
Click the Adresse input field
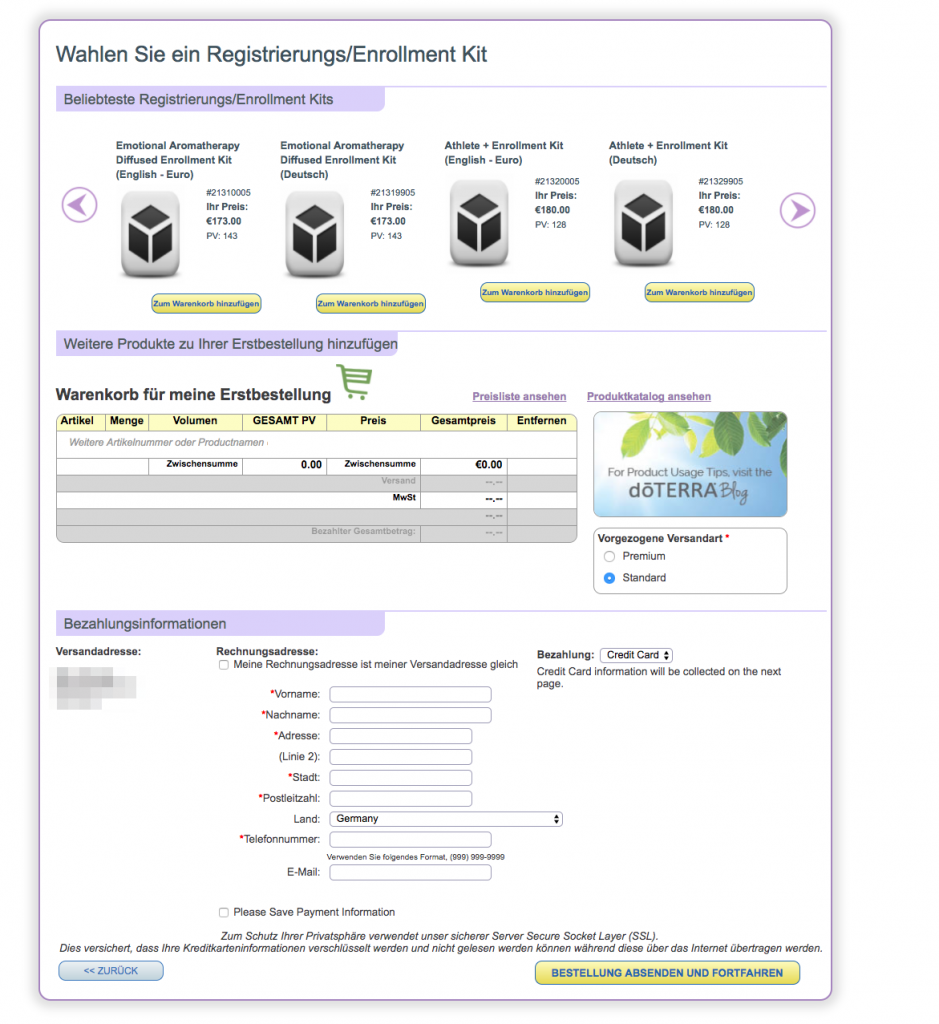pos(401,736)
